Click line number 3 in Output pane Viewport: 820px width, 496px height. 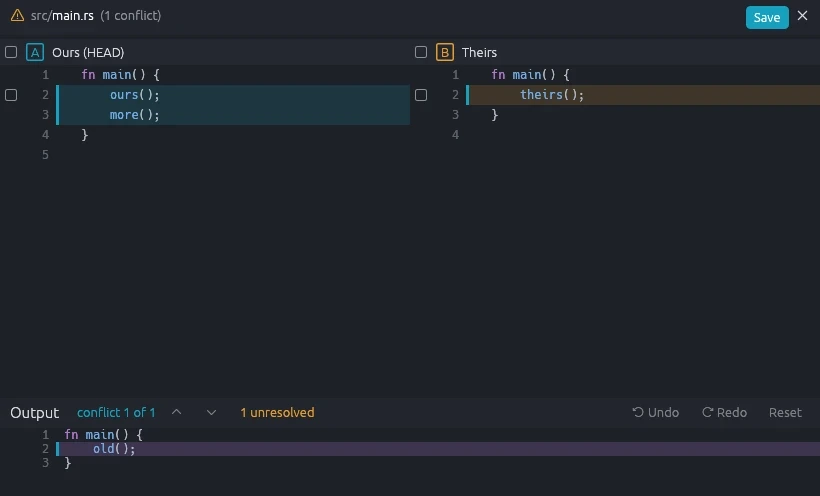coord(45,463)
